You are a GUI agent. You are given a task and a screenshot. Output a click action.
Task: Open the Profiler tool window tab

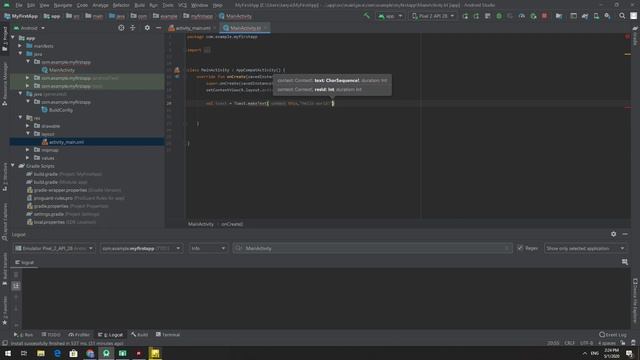tap(79, 334)
